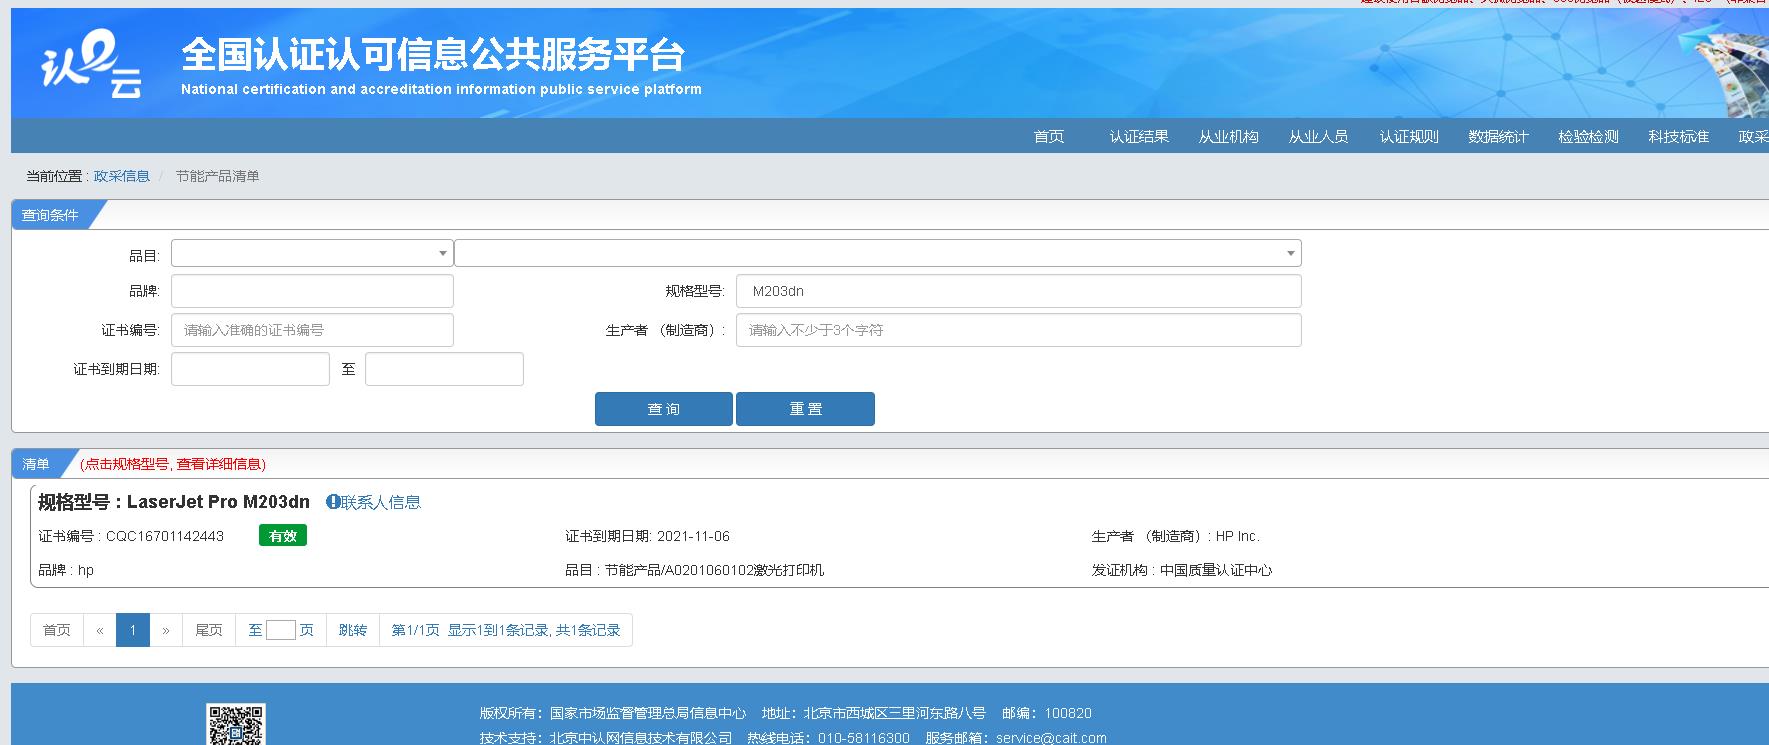Click certificate number CQC16701142443
The height and width of the screenshot is (745, 1769).
(x=165, y=536)
